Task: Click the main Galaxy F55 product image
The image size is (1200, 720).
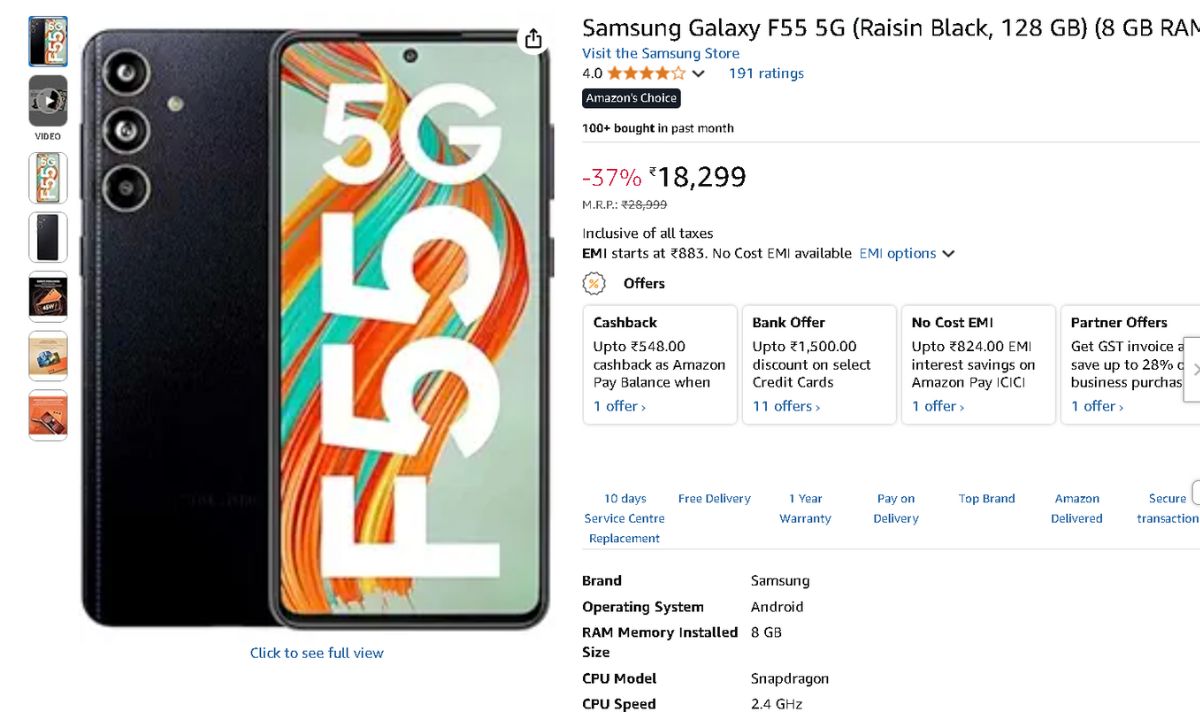Action: 315,330
